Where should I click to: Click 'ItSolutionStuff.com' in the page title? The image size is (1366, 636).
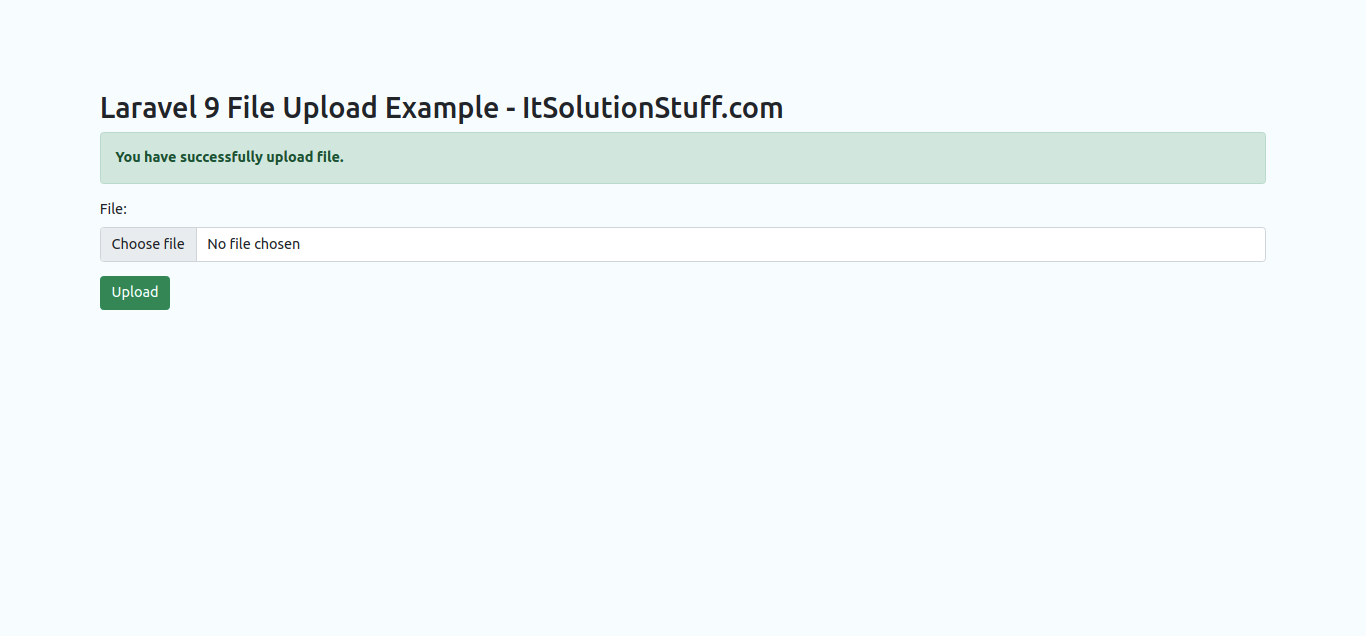pyautogui.click(x=652, y=108)
